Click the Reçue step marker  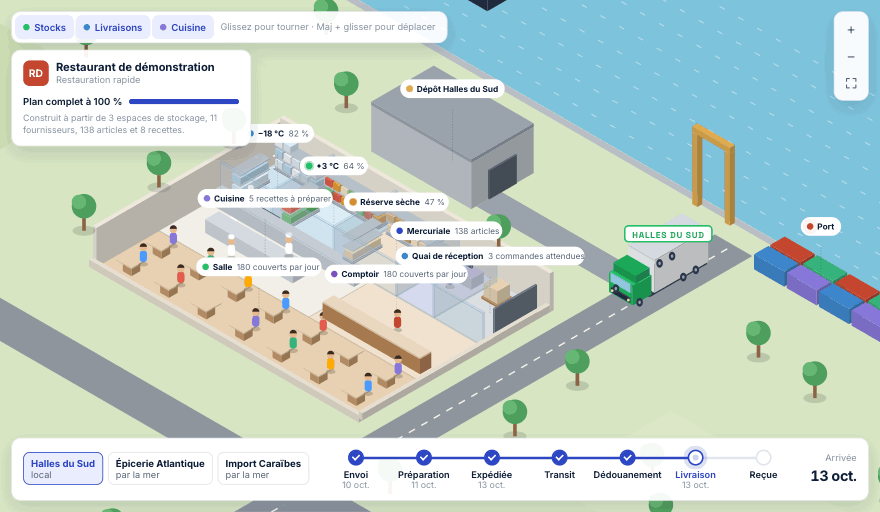tap(763, 458)
